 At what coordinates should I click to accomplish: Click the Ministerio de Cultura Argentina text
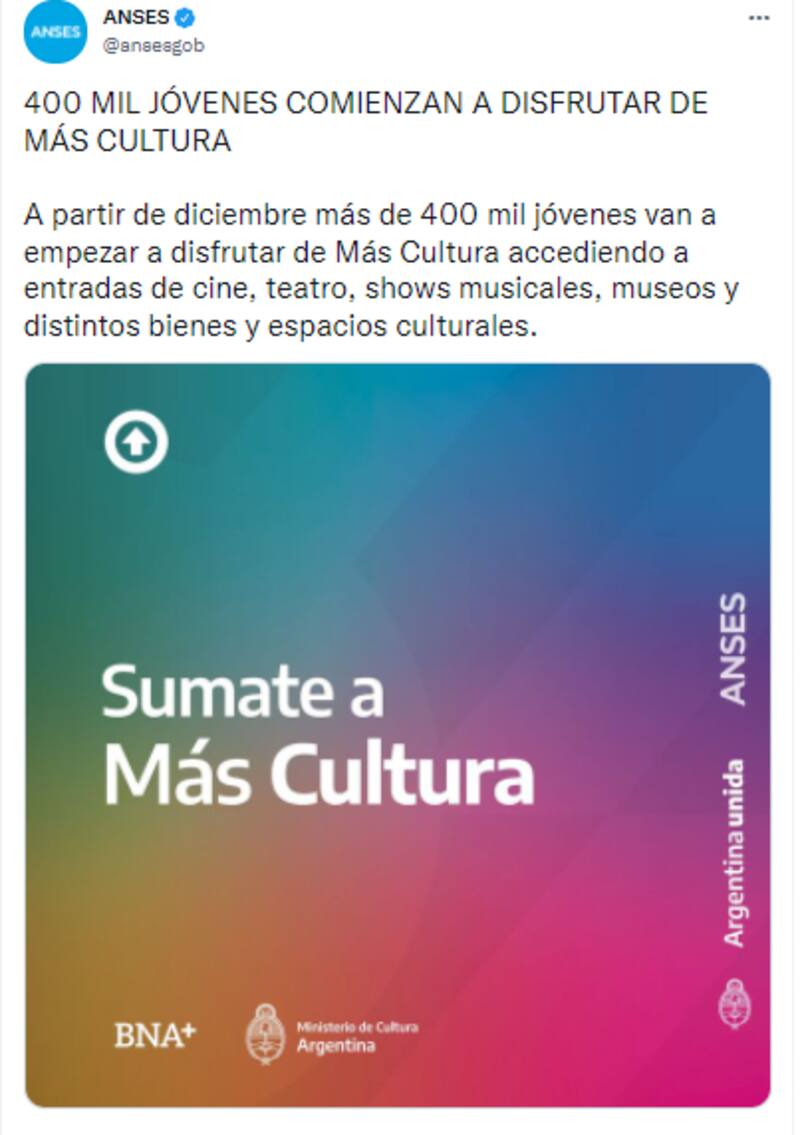tap(357, 1037)
